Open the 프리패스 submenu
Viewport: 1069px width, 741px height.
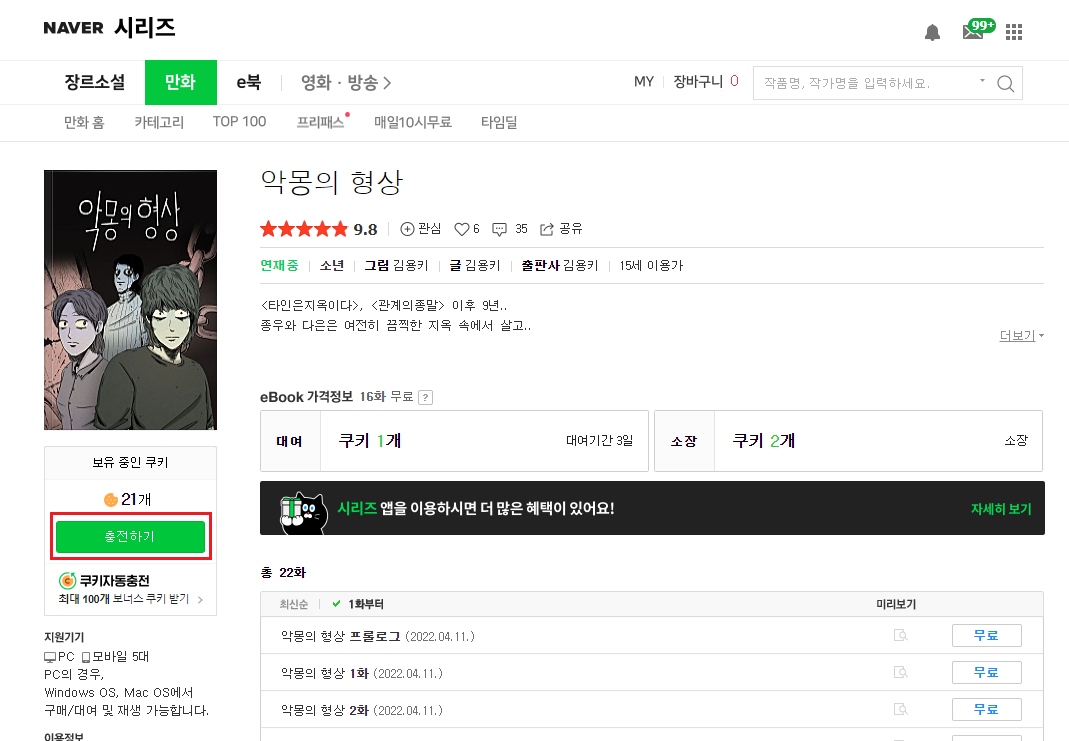pos(320,123)
